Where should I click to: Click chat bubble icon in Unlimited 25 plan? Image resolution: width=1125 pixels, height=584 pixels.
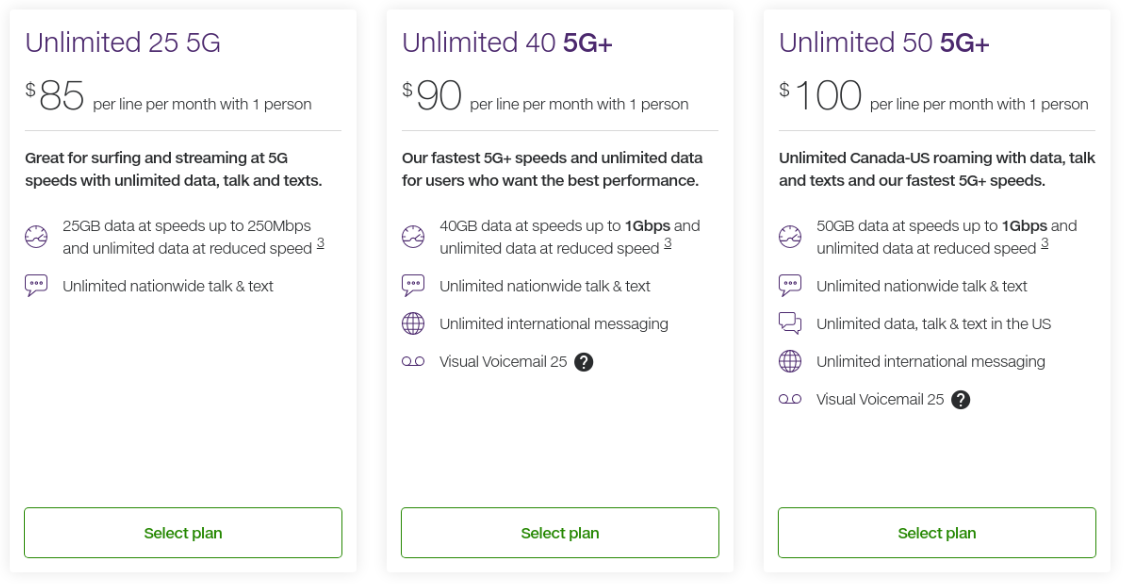(36, 286)
